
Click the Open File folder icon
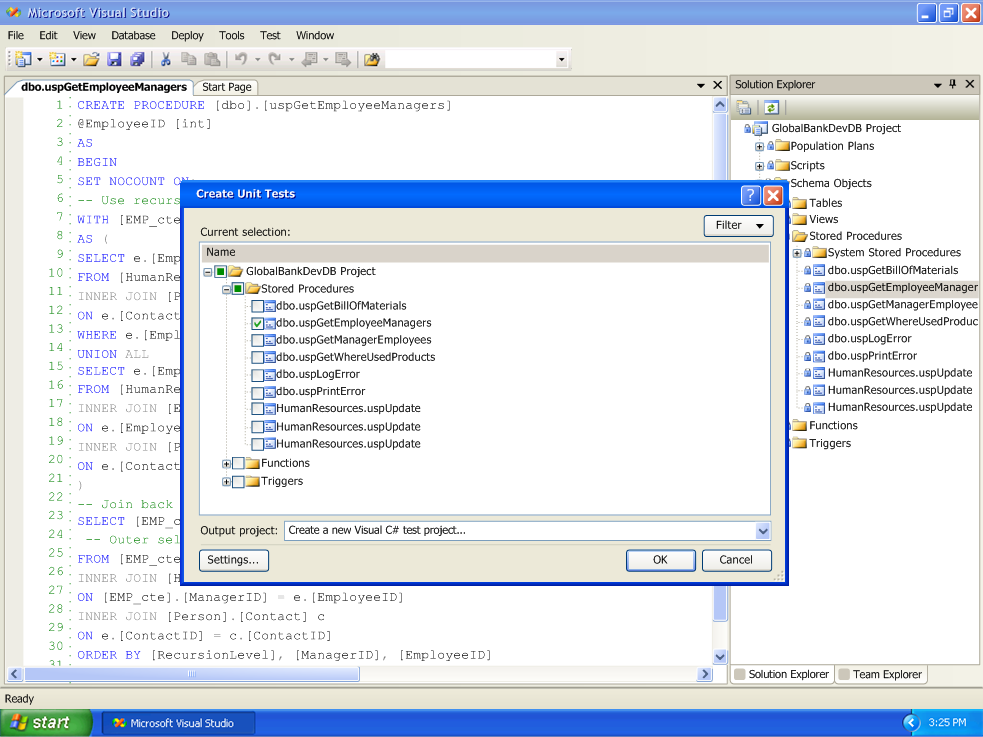[91, 60]
